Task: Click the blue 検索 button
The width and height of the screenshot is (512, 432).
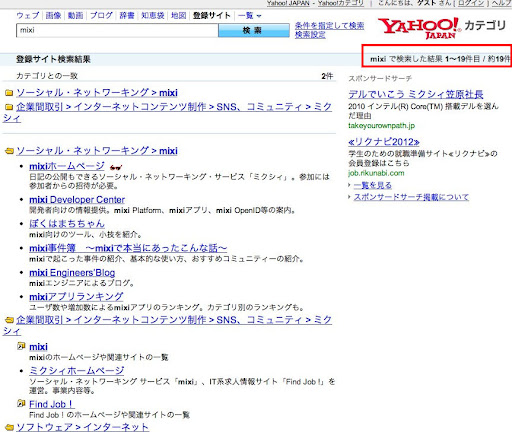Action: tap(254, 30)
